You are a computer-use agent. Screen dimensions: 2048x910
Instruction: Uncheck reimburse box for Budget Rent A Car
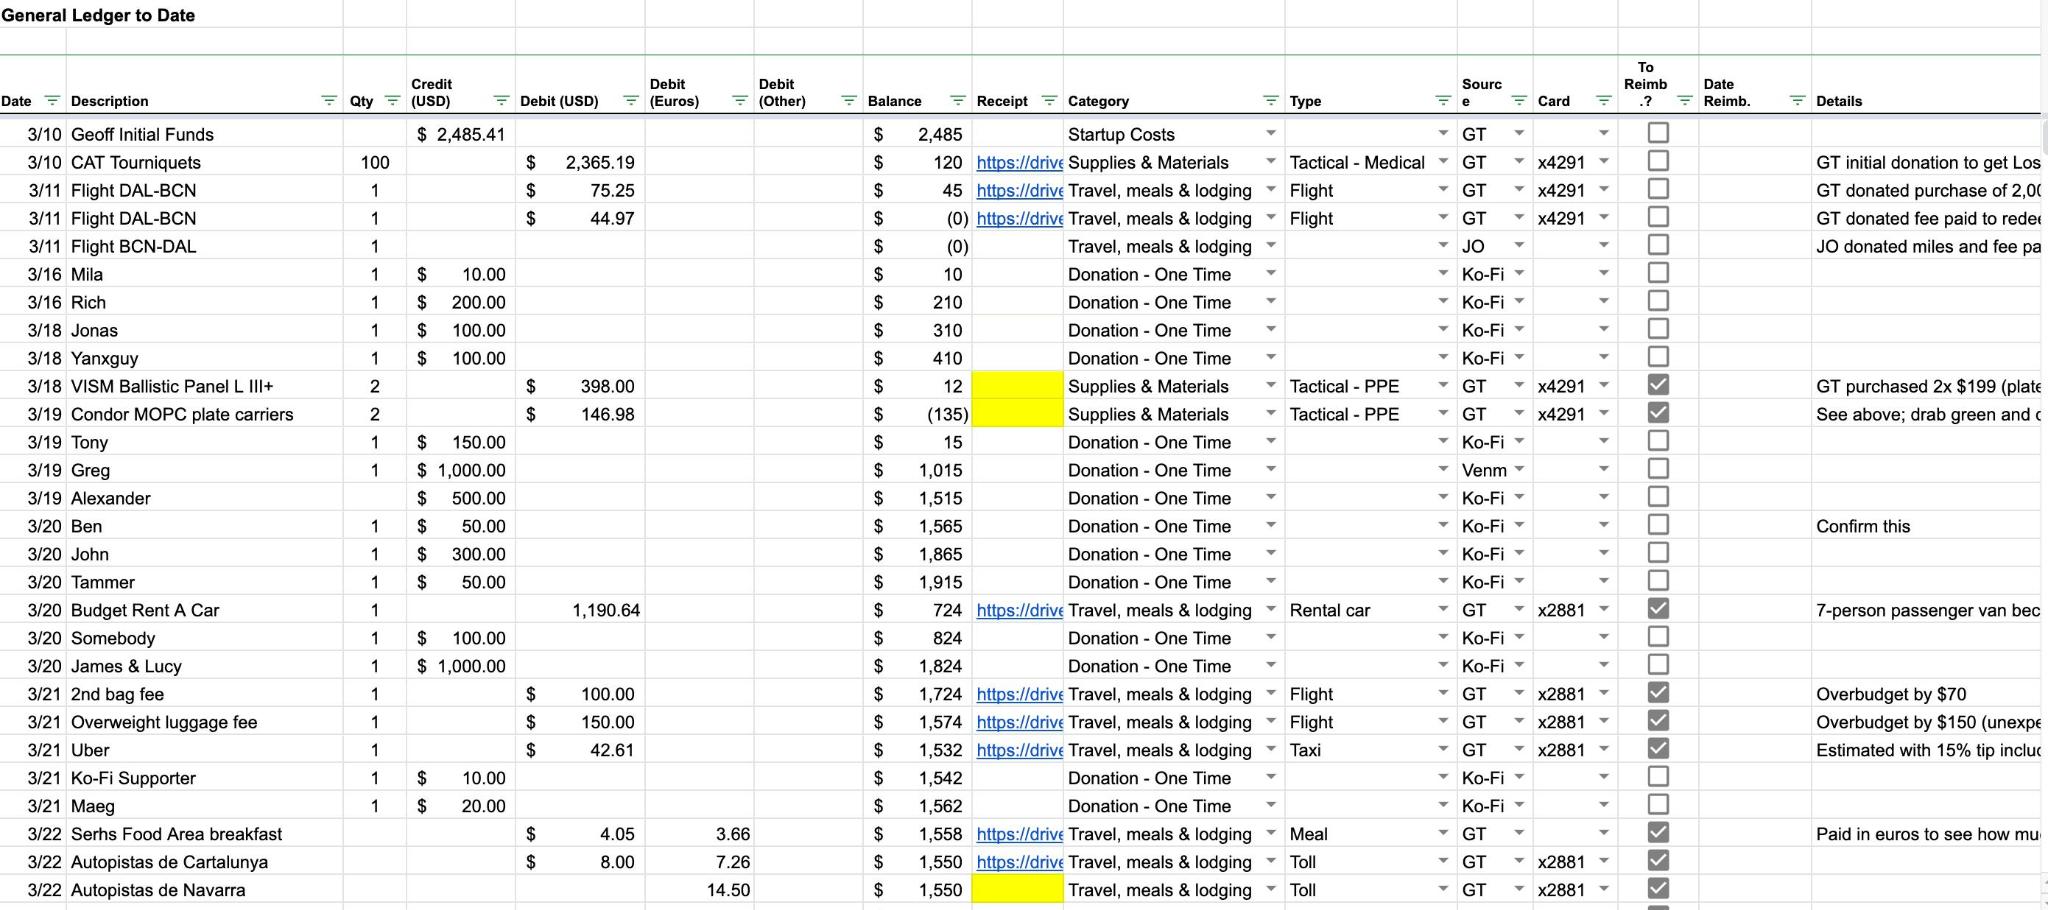point(1658,609)
